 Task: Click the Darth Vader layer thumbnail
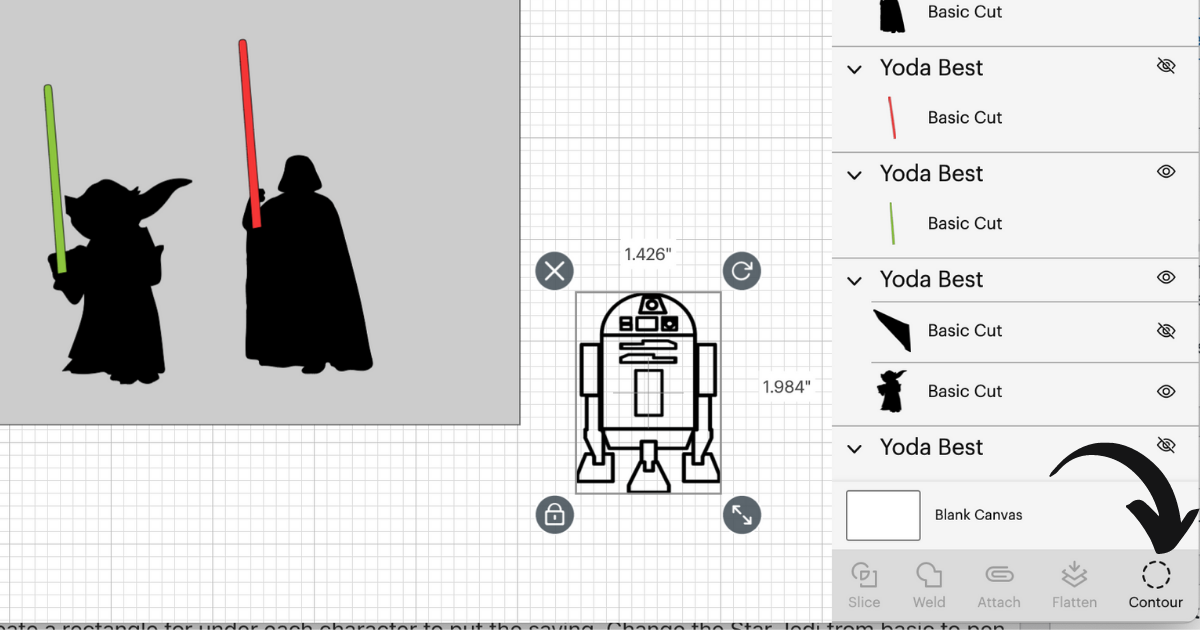coord(892,15)
